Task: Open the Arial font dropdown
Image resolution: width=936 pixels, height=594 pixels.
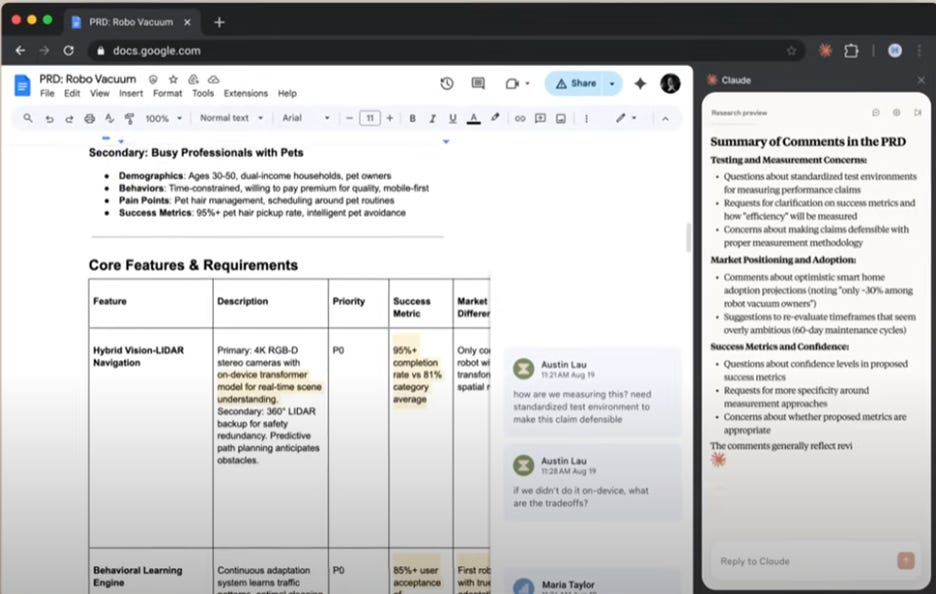Action: 305,118
